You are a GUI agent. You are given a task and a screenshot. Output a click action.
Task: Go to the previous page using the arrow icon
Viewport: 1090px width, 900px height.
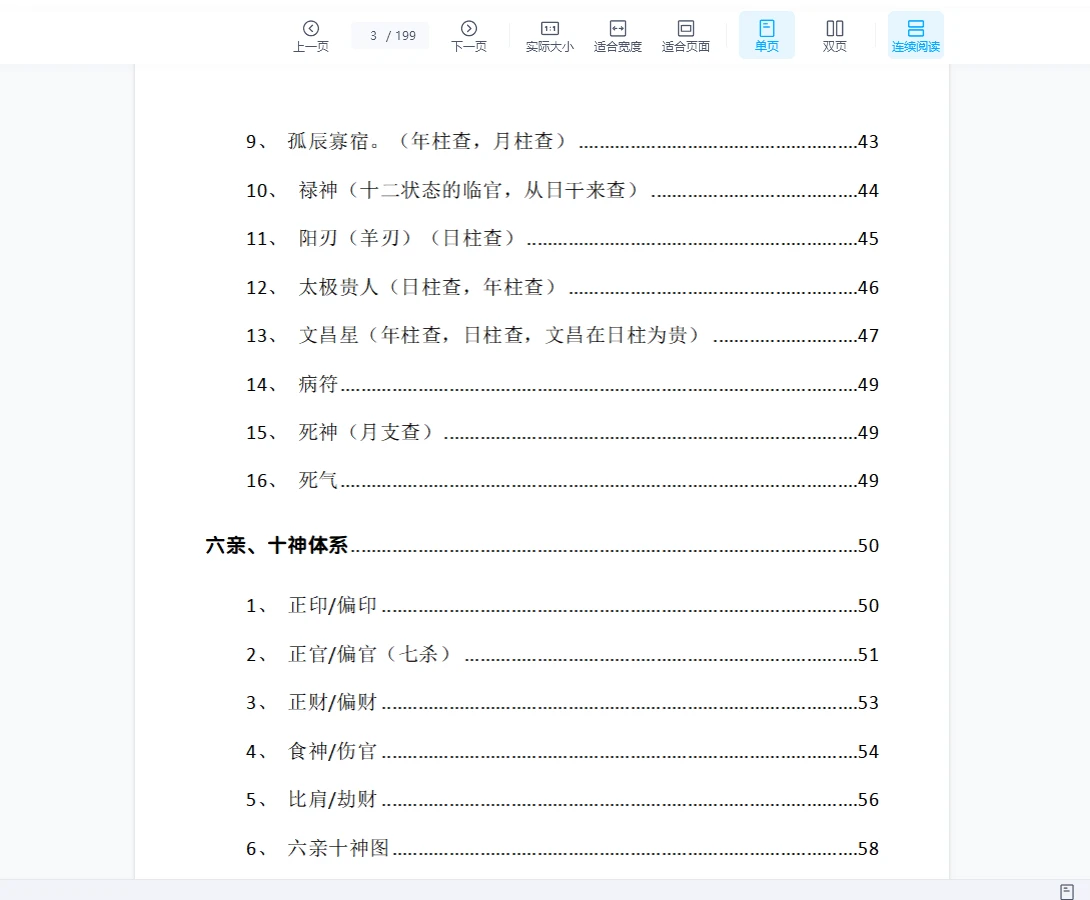tap(310, 30)
